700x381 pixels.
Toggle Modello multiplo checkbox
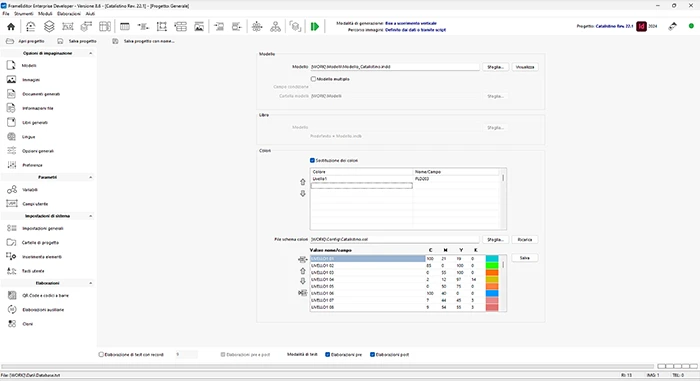click(x=313, y=79)
